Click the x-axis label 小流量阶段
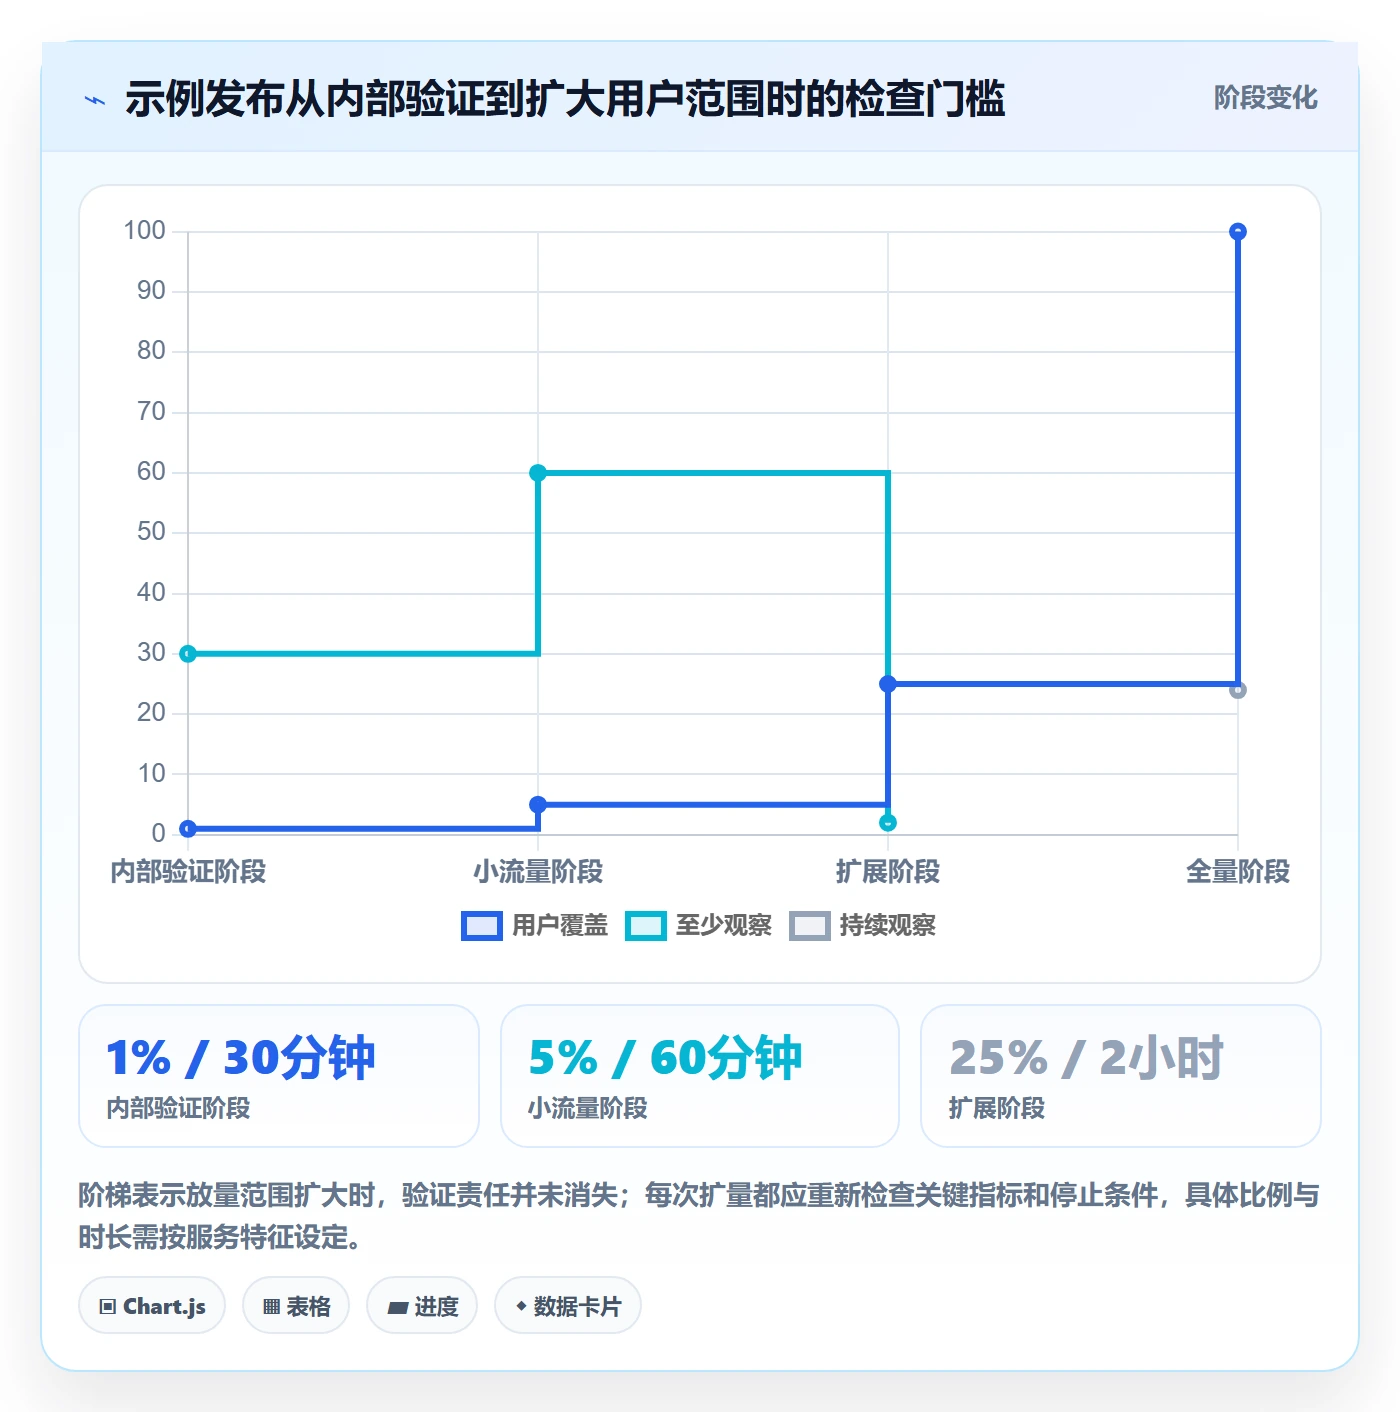The image size is (1400, 1412). 538,872
